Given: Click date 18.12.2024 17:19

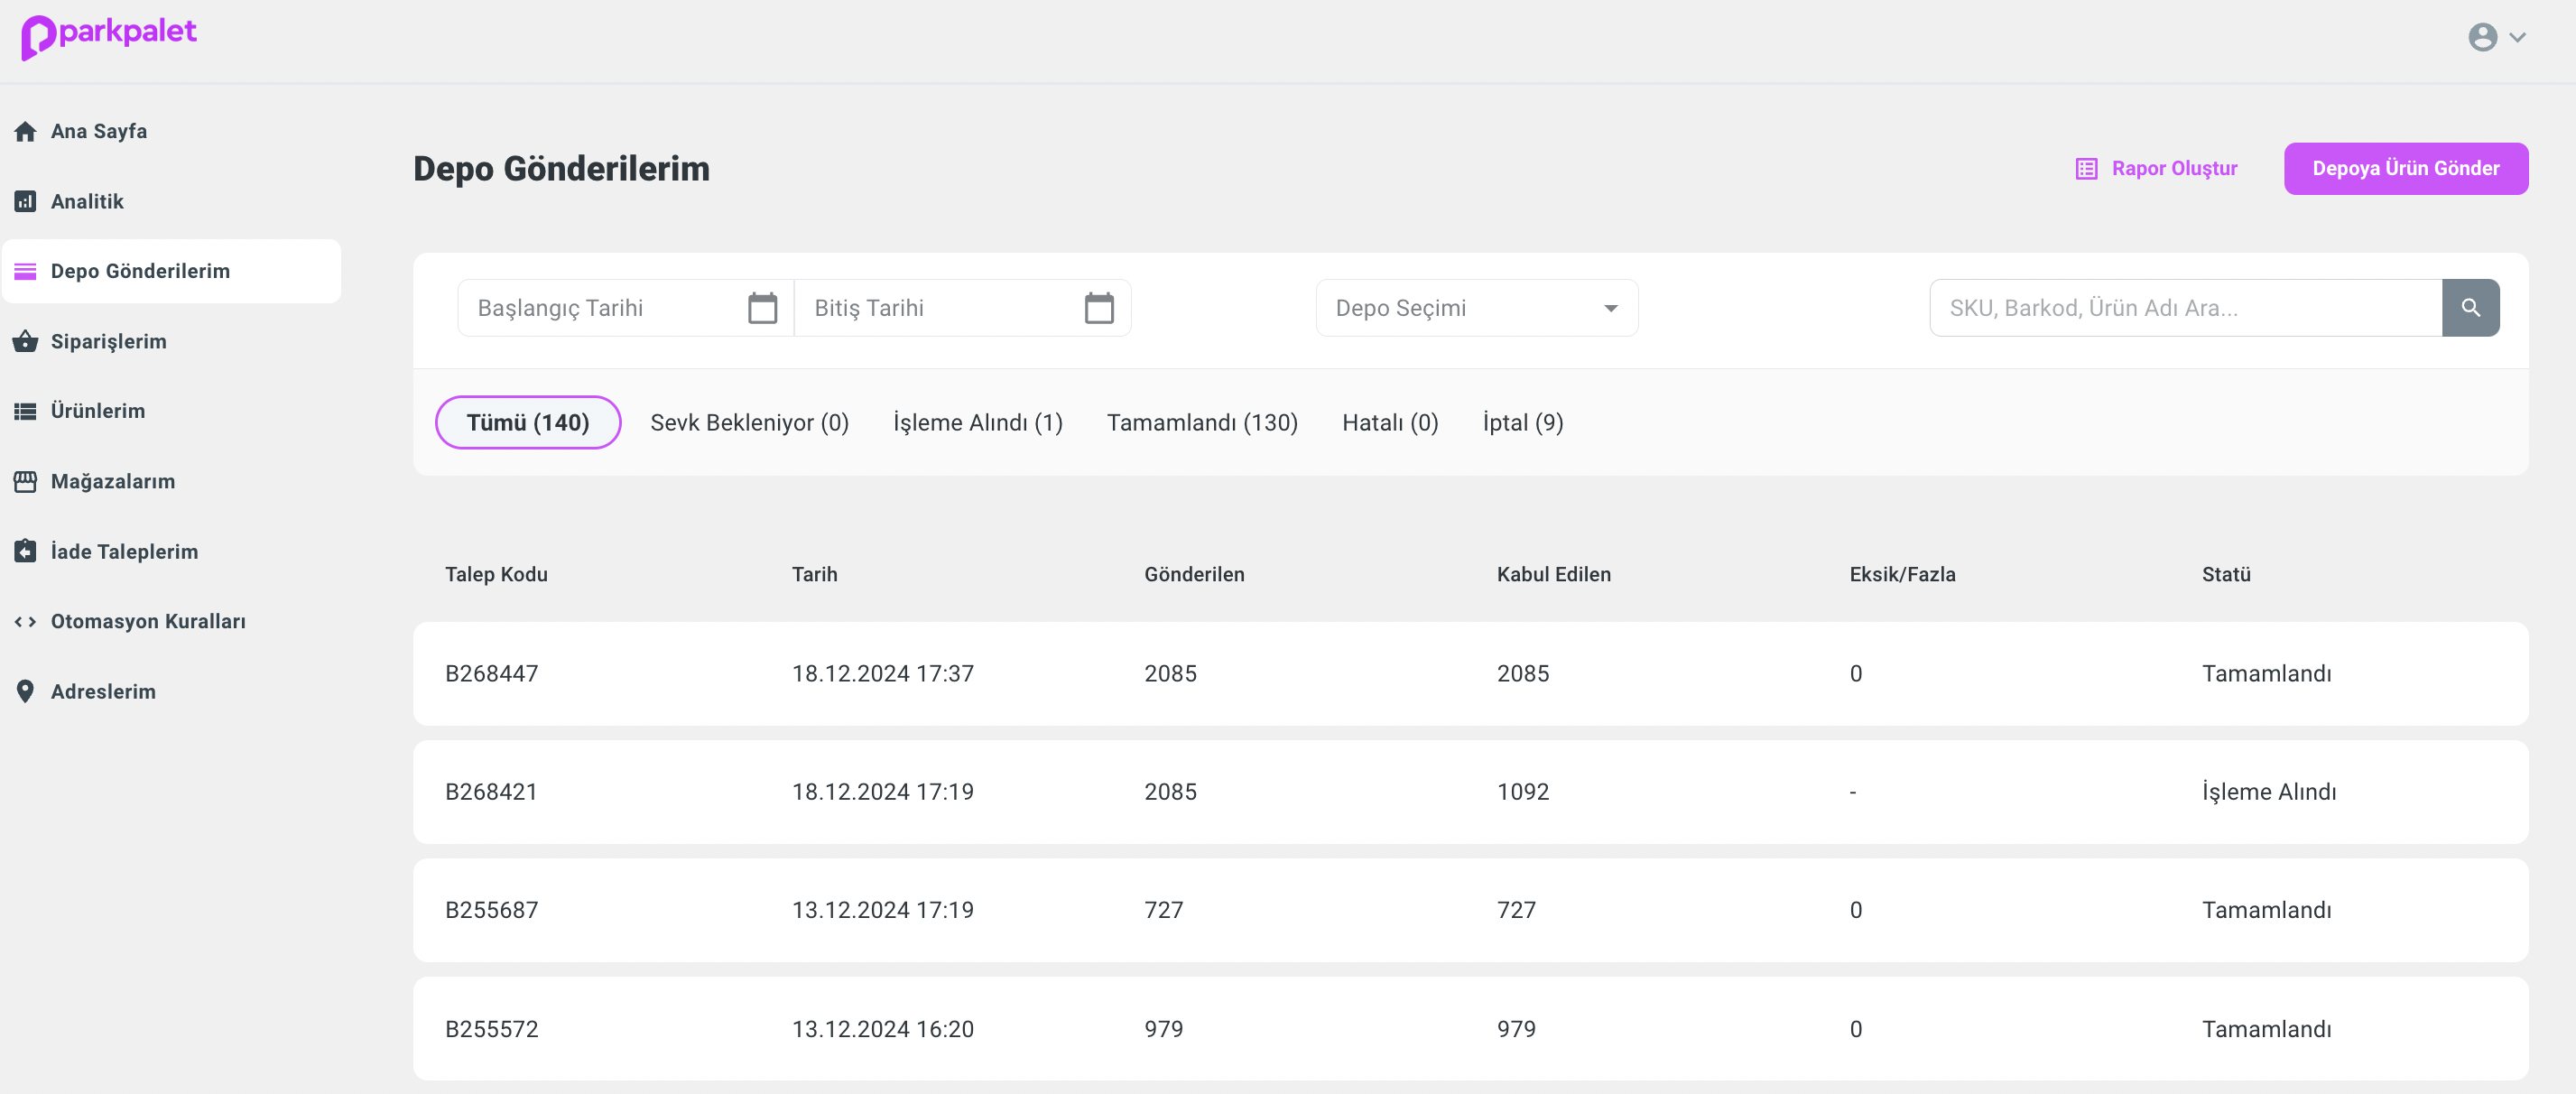Looking at the screenshot, I should coord(882,792).
